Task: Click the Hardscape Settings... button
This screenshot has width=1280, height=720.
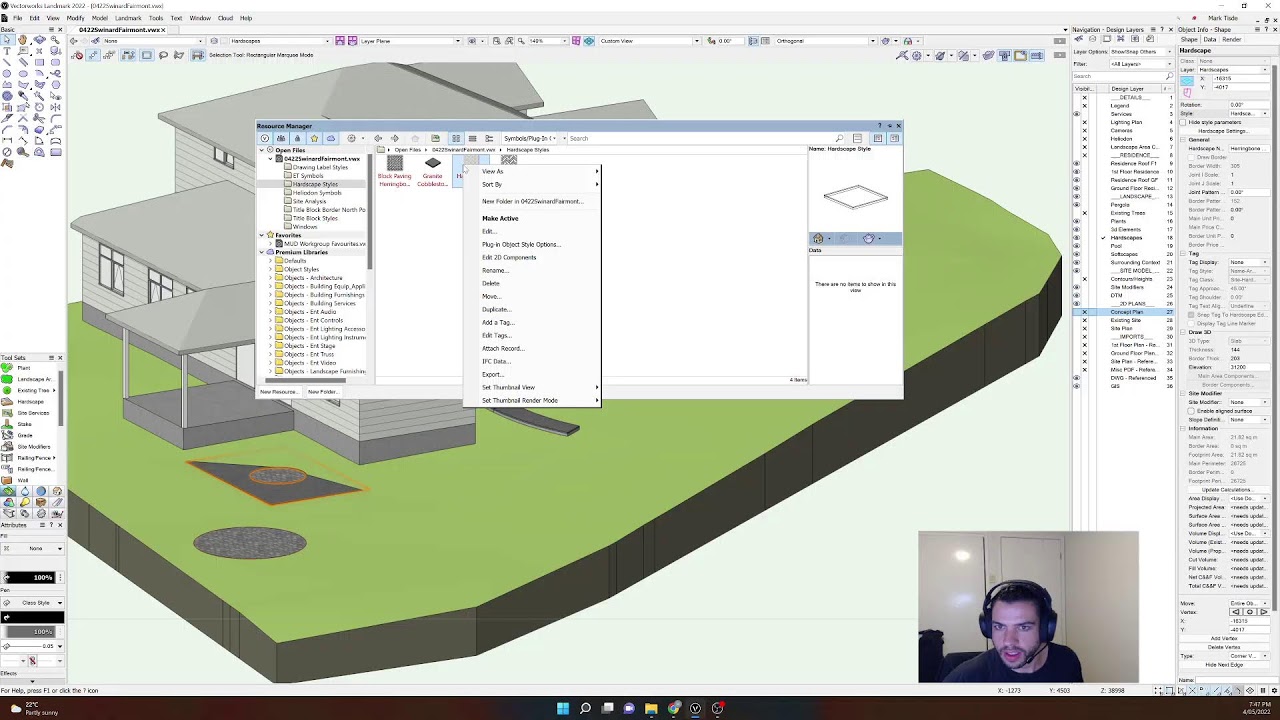Action: (1222, 131)
